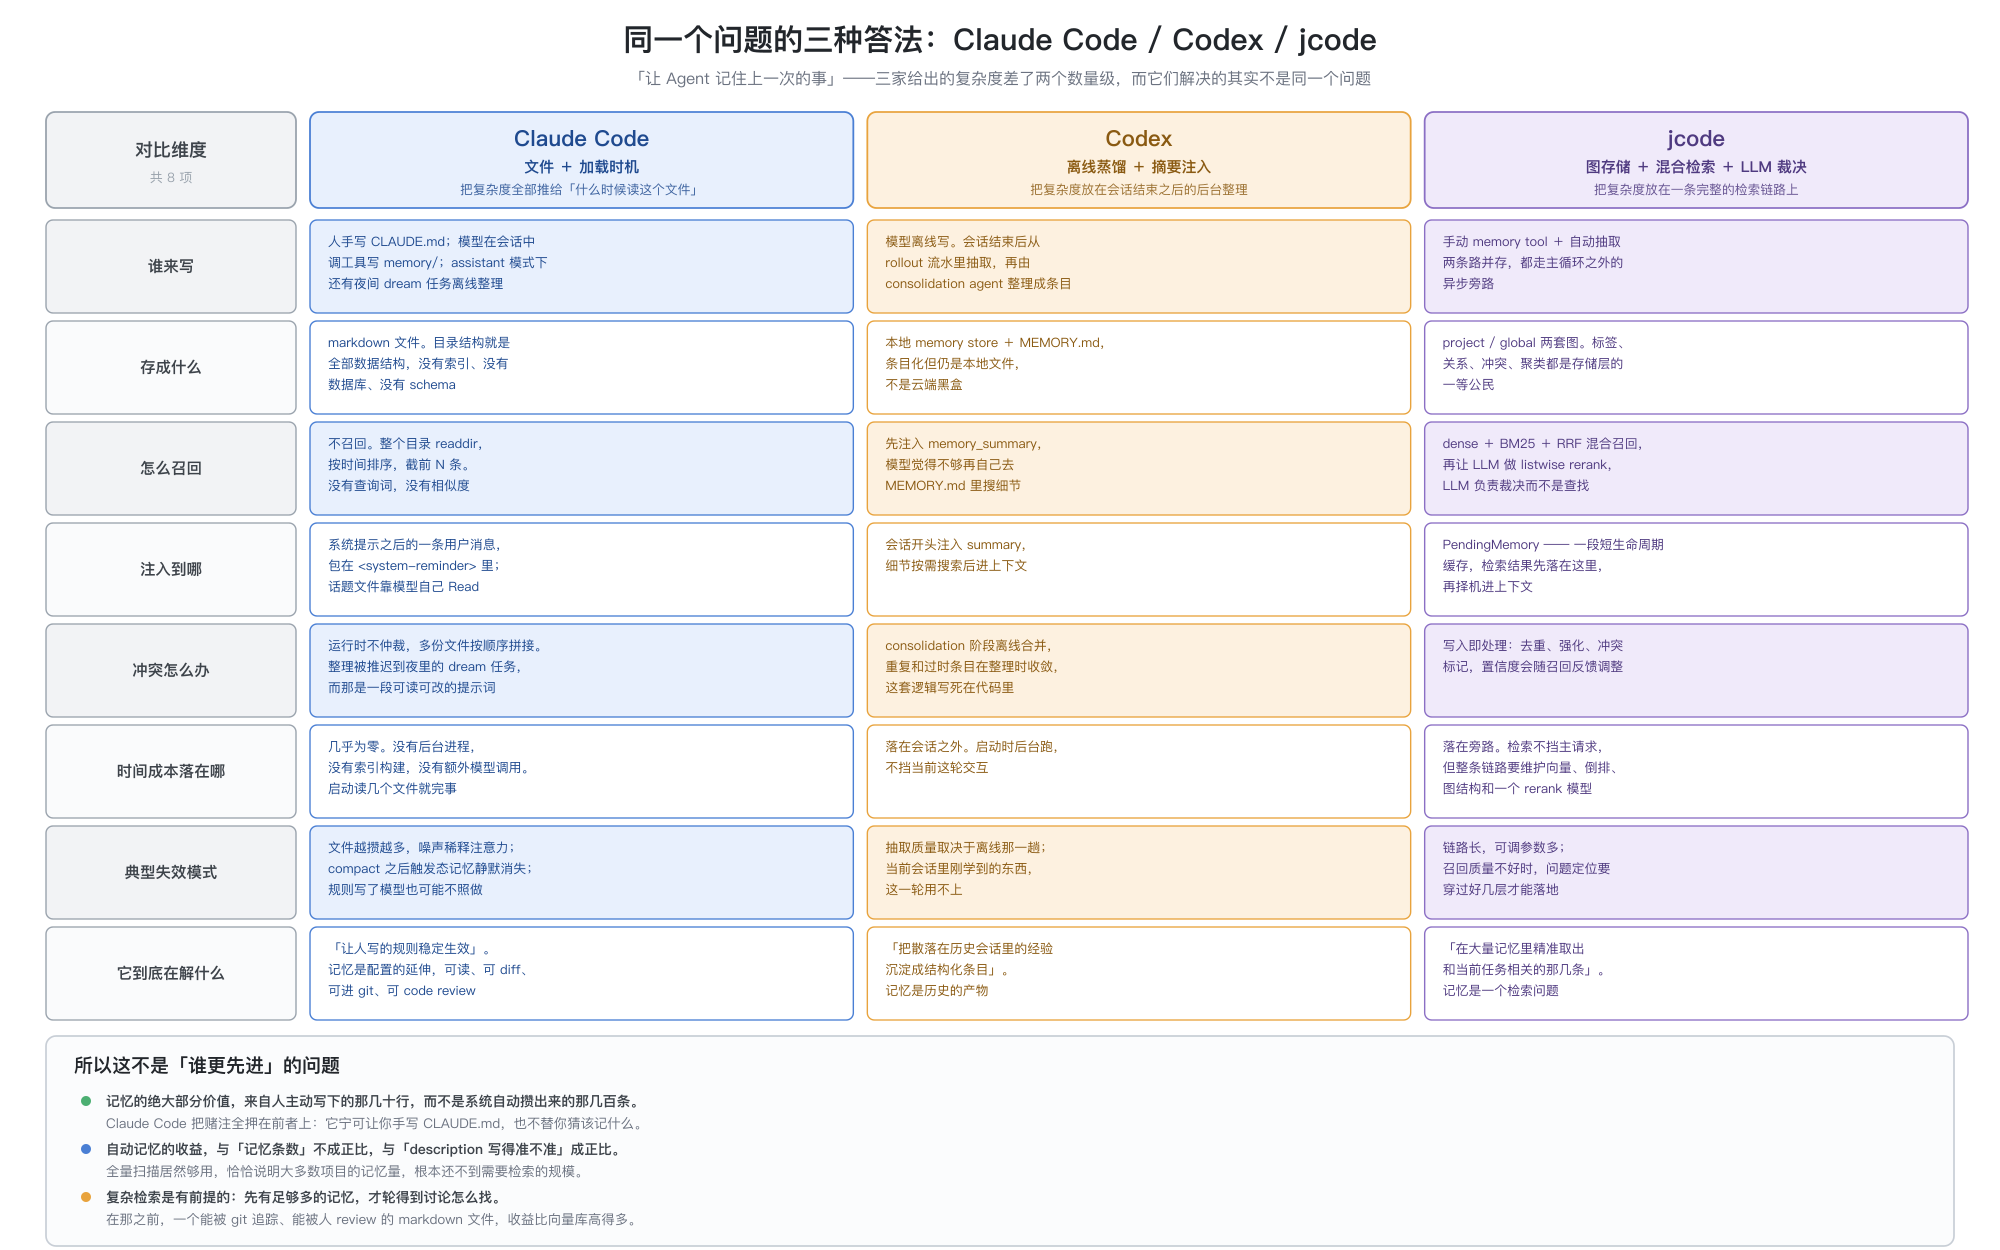Viewport: 2000px width, 1250px height.
Task: Click the cell starting markdown 文件
Action: [581, 367]
